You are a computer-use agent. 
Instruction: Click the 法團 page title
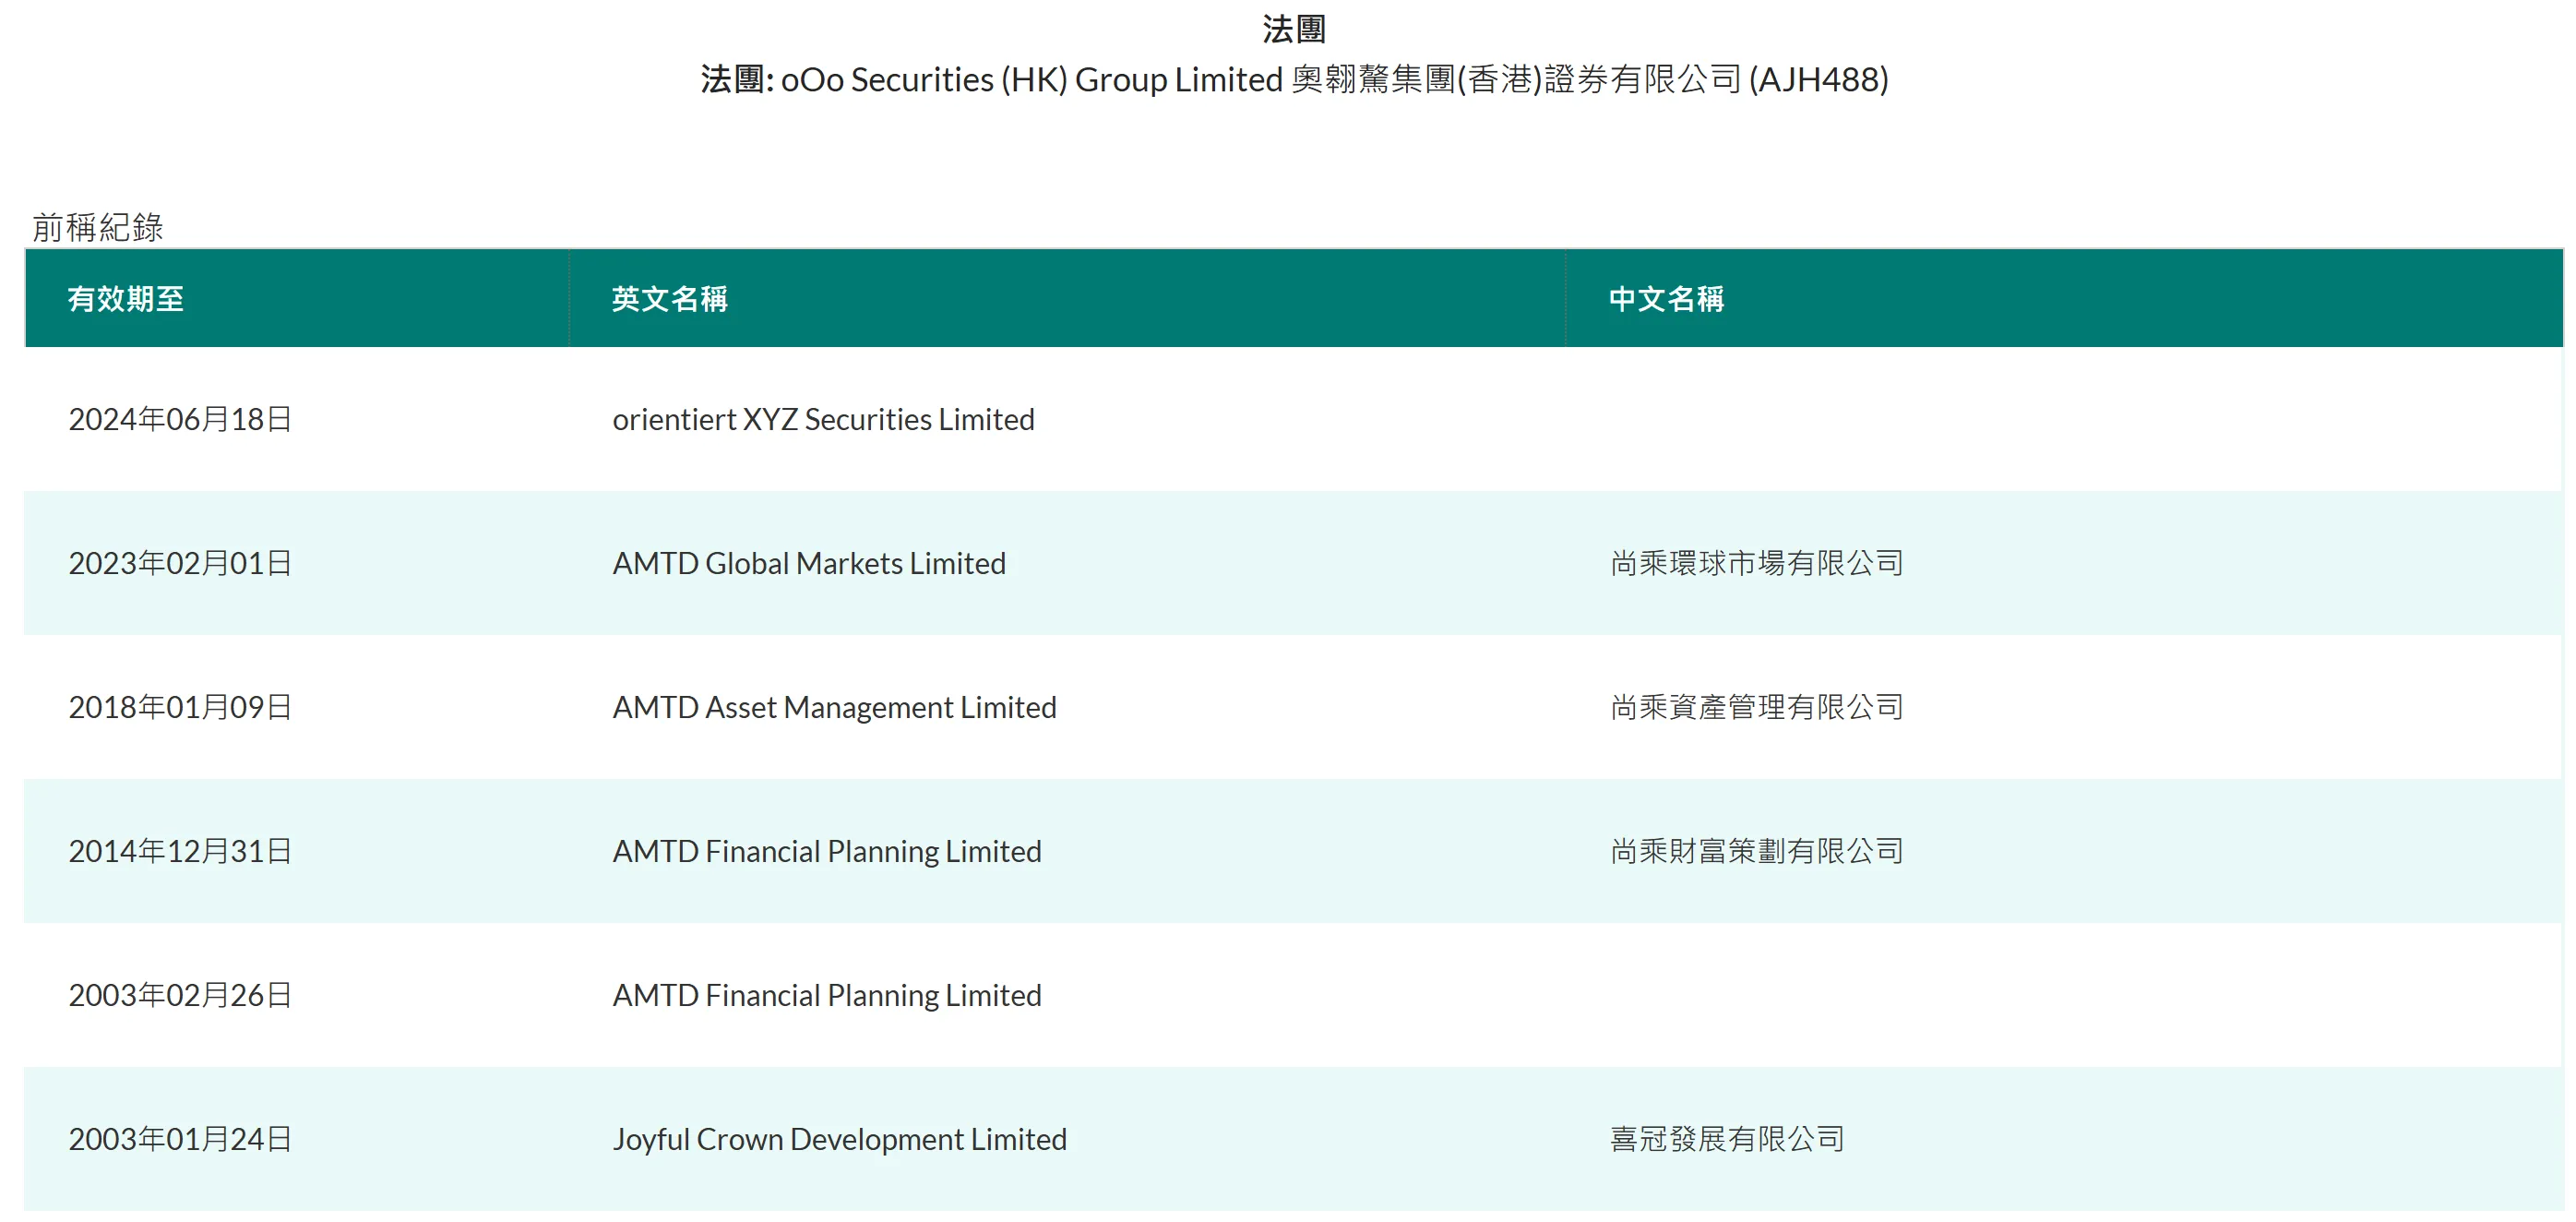click(1294, 29)
